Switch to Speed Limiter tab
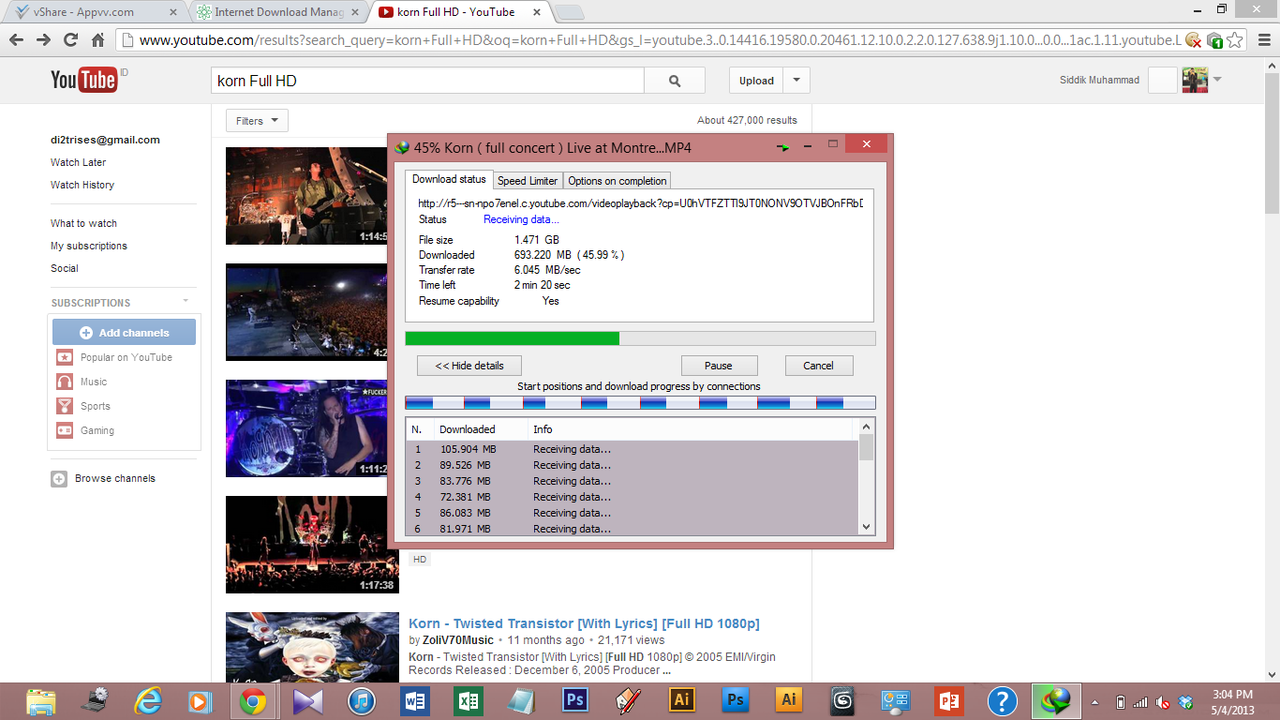Screen dimensions: 1280x720 pyautogui.click(x=527, y=181)
